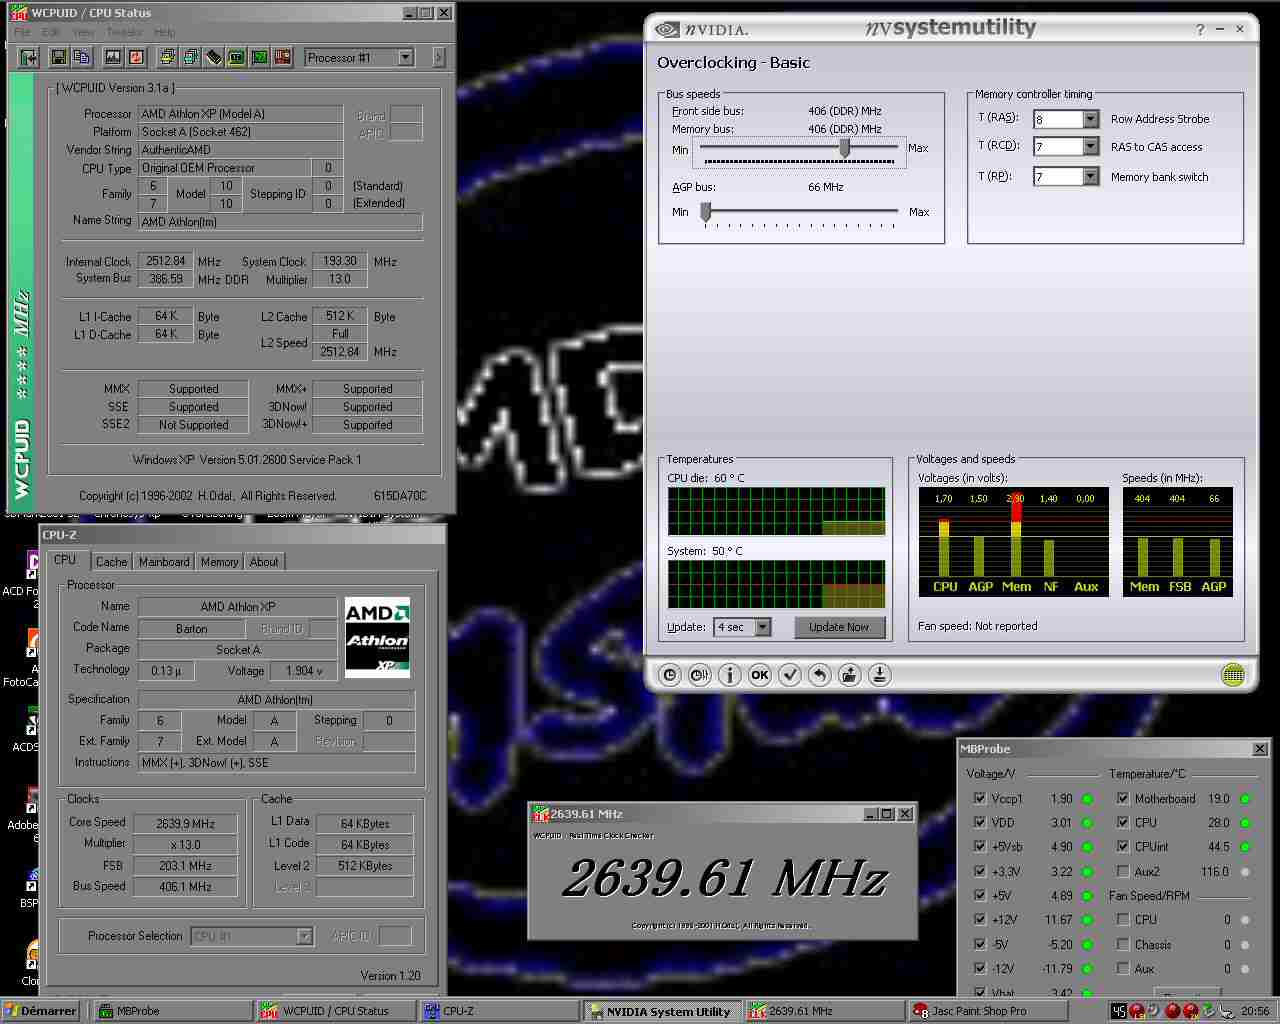Viewport: 1280px width, 1024px height.
Task: Toggle the Motherboard temperature checkbox
Action: pyautogui.click(x=1123, y=798)
